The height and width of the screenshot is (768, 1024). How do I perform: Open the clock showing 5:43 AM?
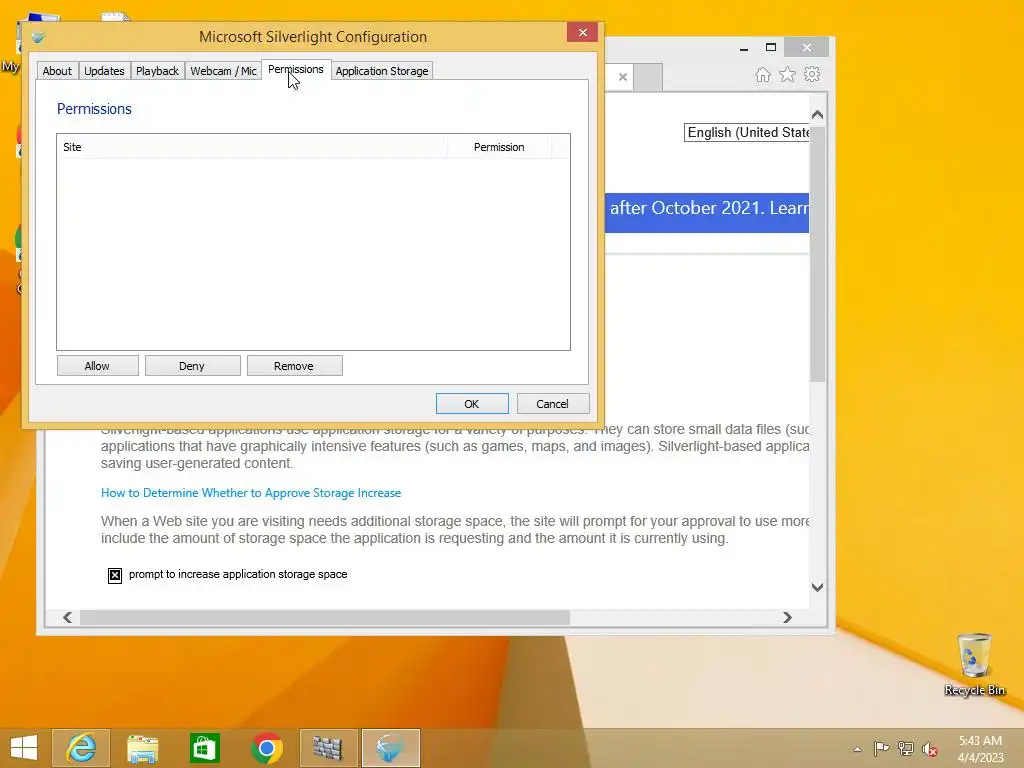980,749
